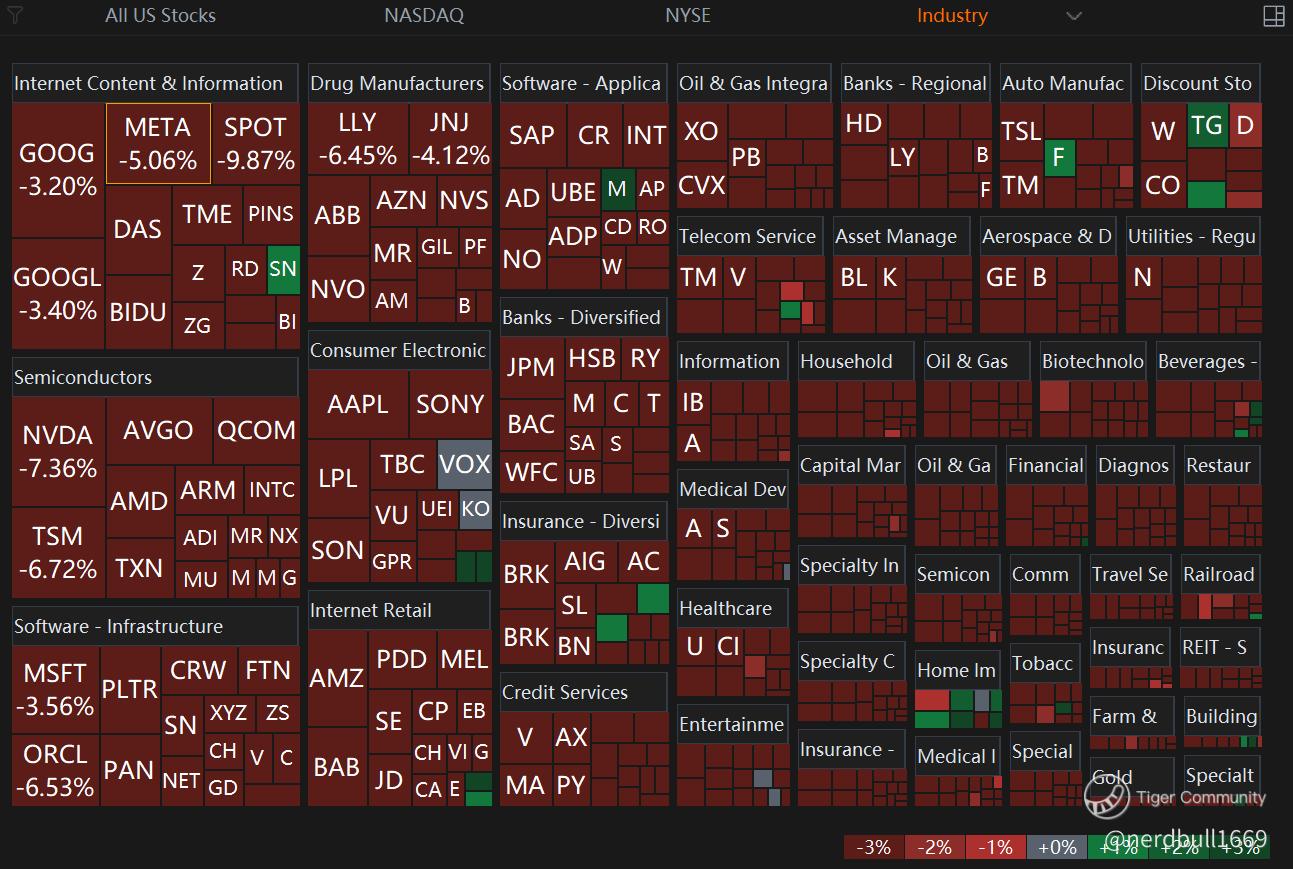Switch to the All US Stocks tab

click(160, 16)
